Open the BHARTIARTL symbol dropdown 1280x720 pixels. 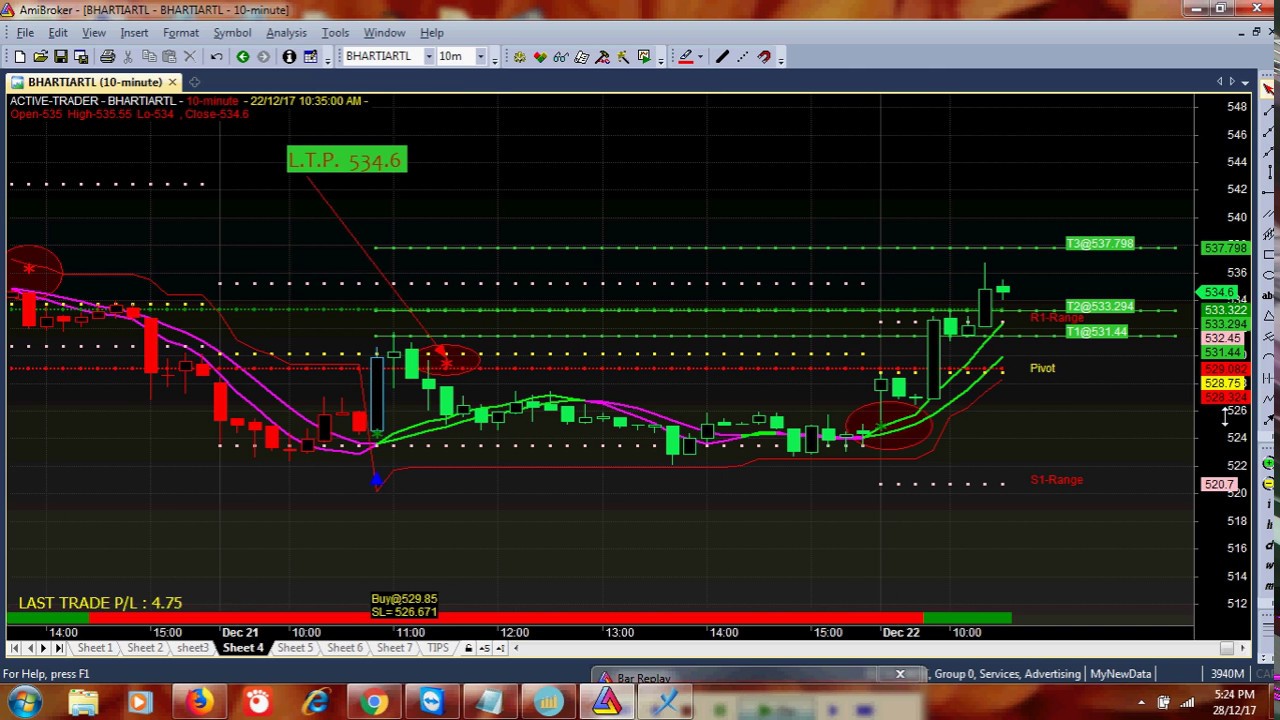429,57
